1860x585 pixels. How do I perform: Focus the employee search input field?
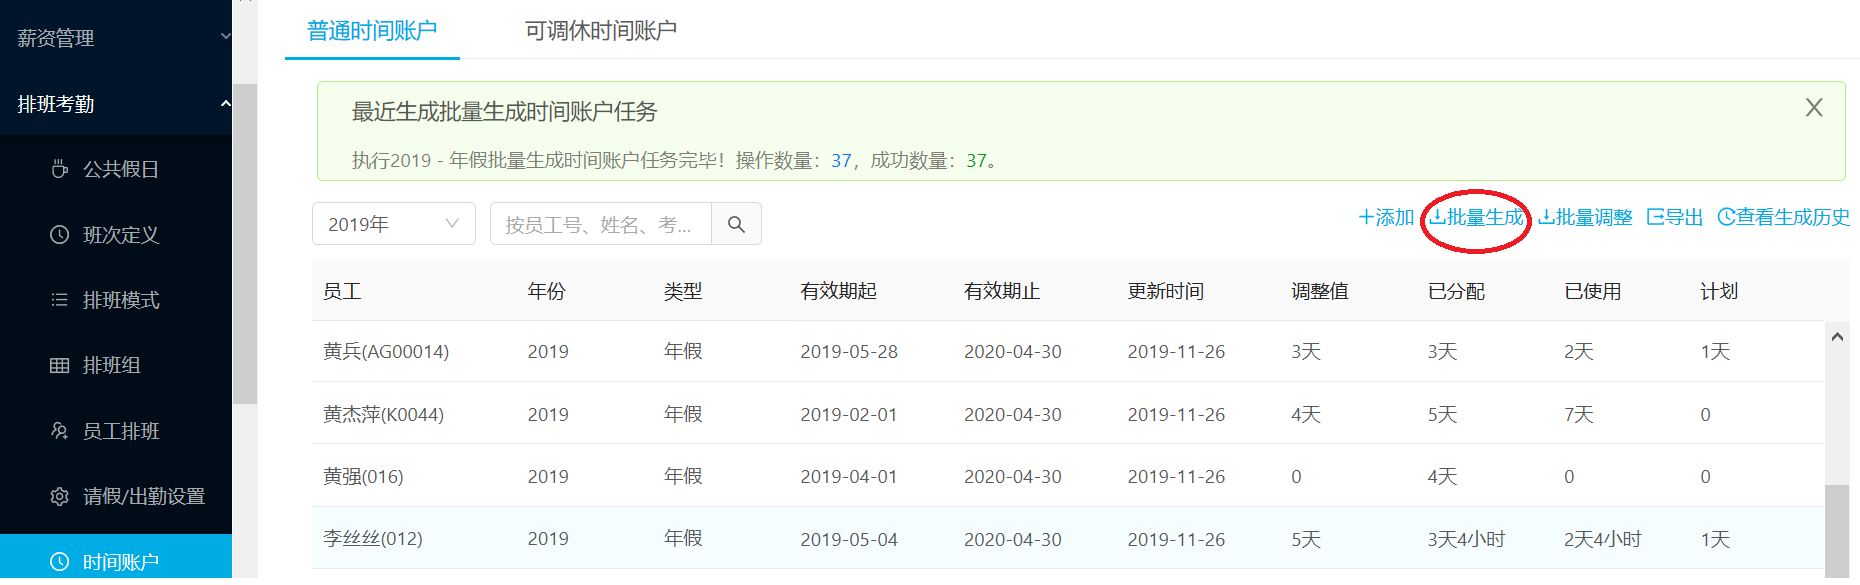(600, 224)
